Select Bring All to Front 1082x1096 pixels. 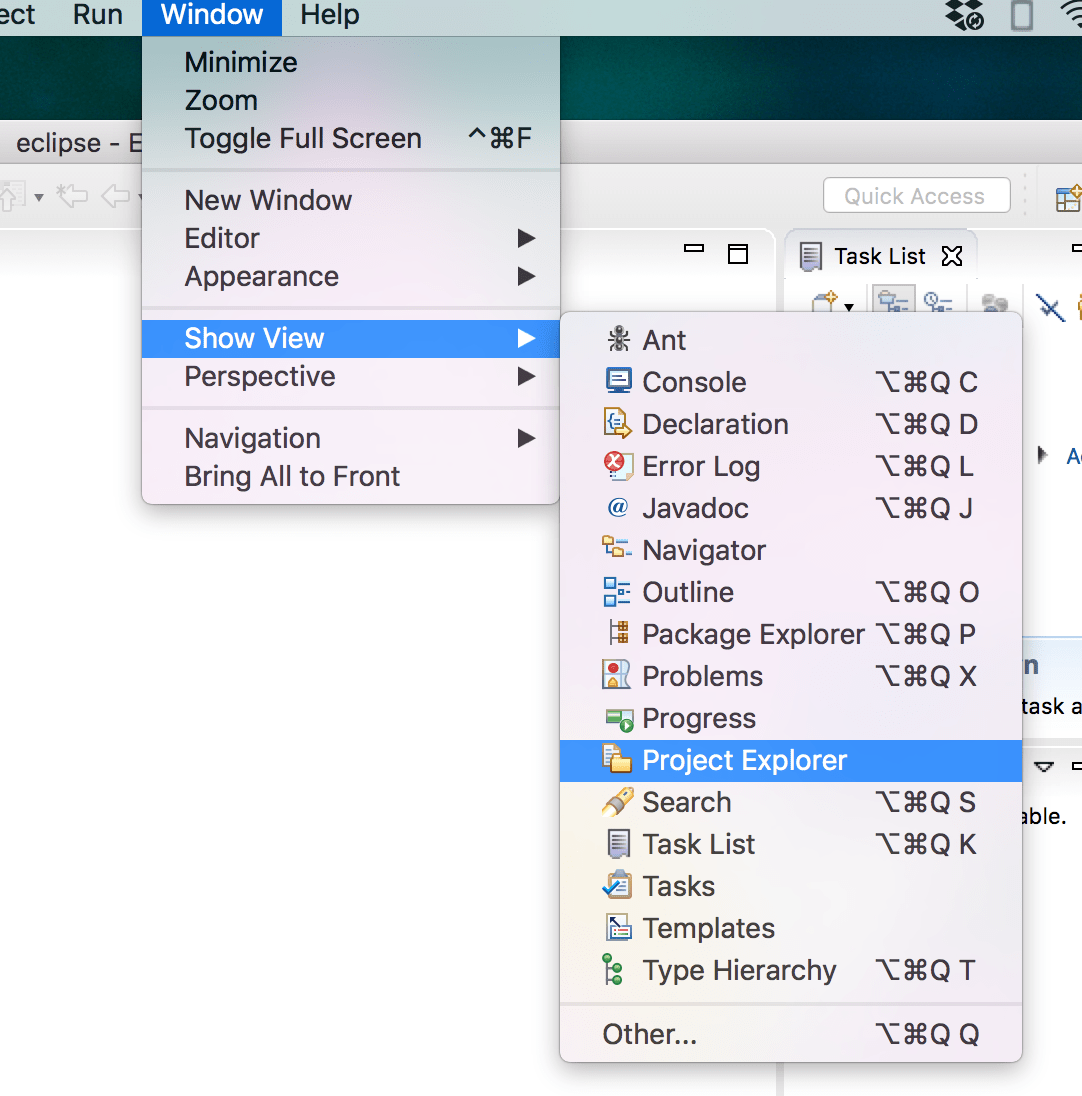click(350, 477)
